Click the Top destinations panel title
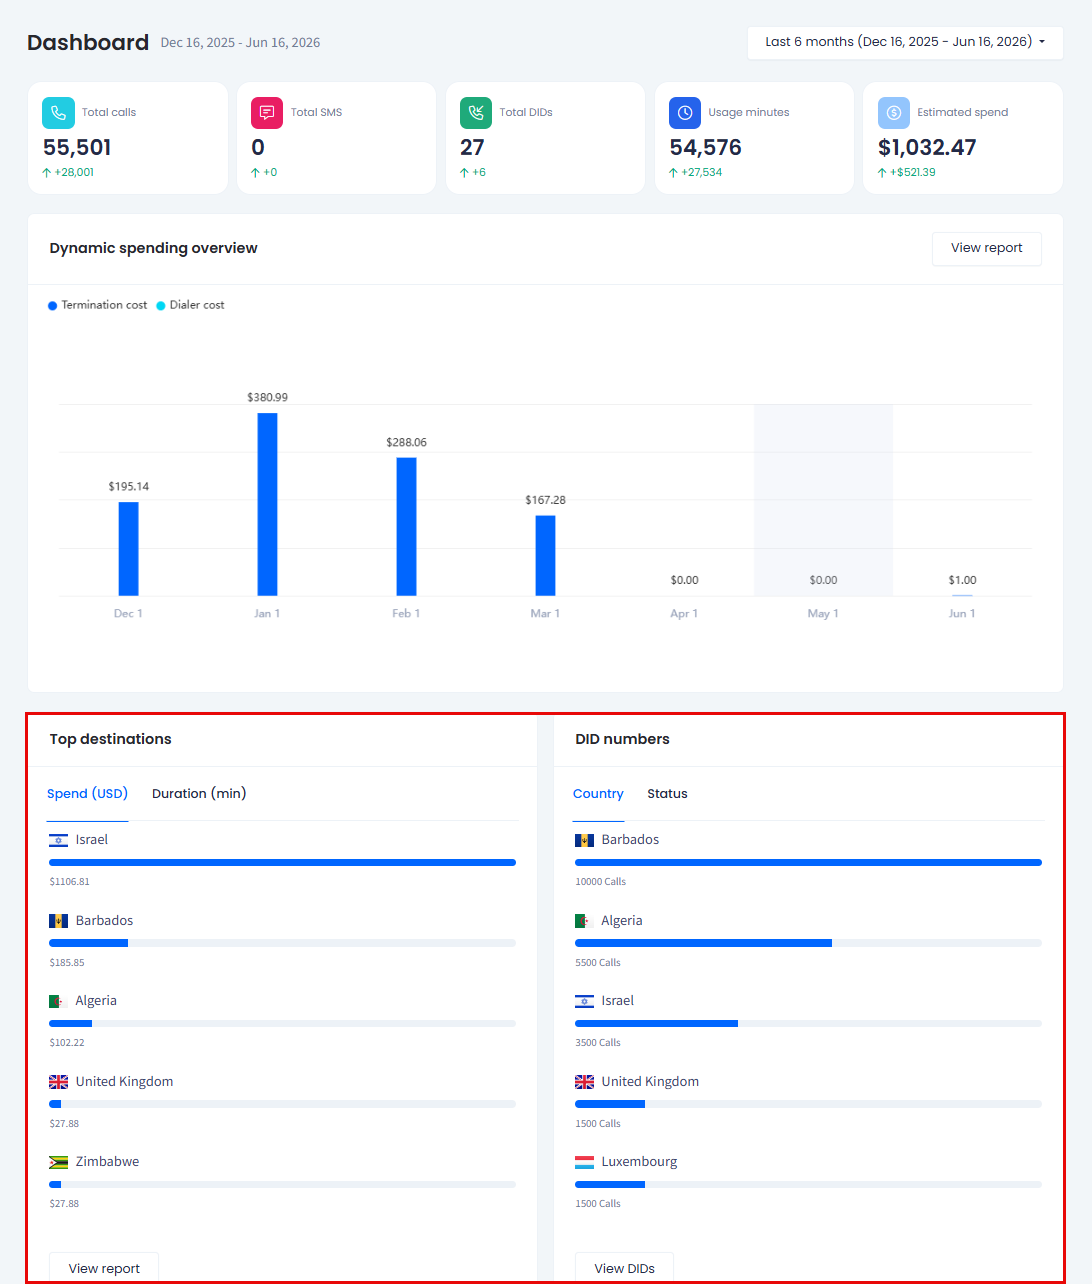The image size is (1092, 1284). point(110,739)
